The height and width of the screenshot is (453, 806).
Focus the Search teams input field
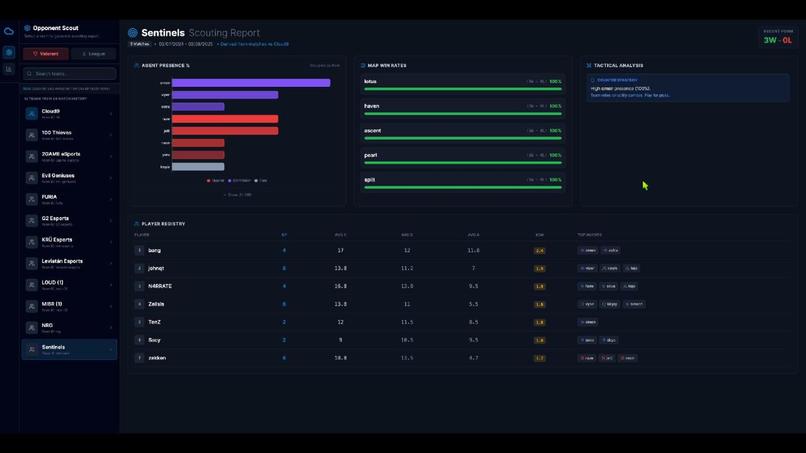coord(69,74)
